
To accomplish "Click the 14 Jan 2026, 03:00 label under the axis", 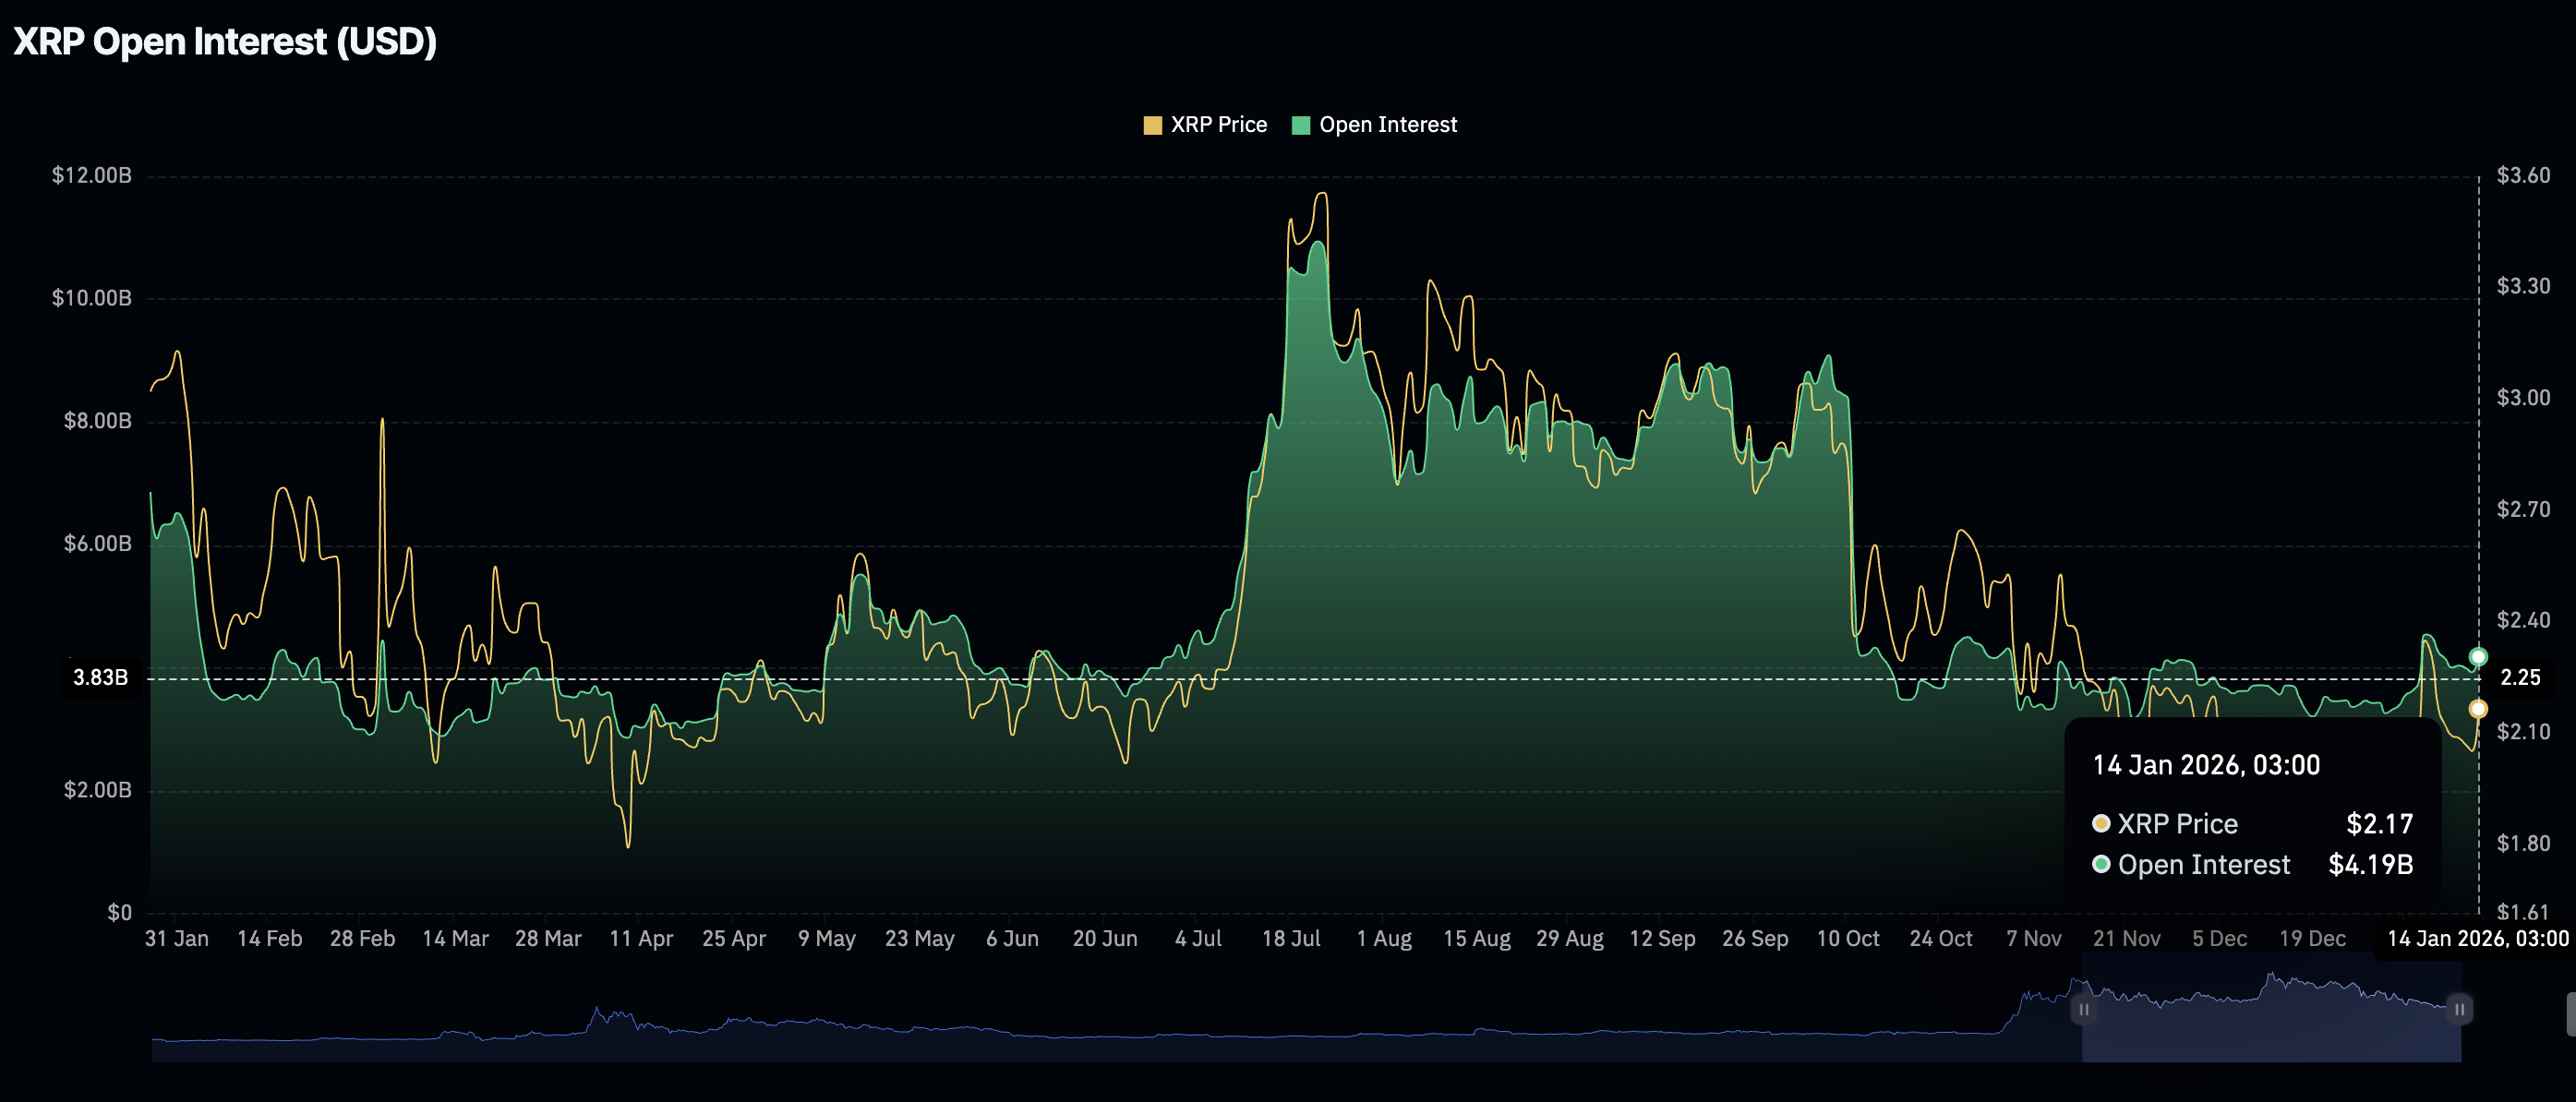I will pos(2479,938).
